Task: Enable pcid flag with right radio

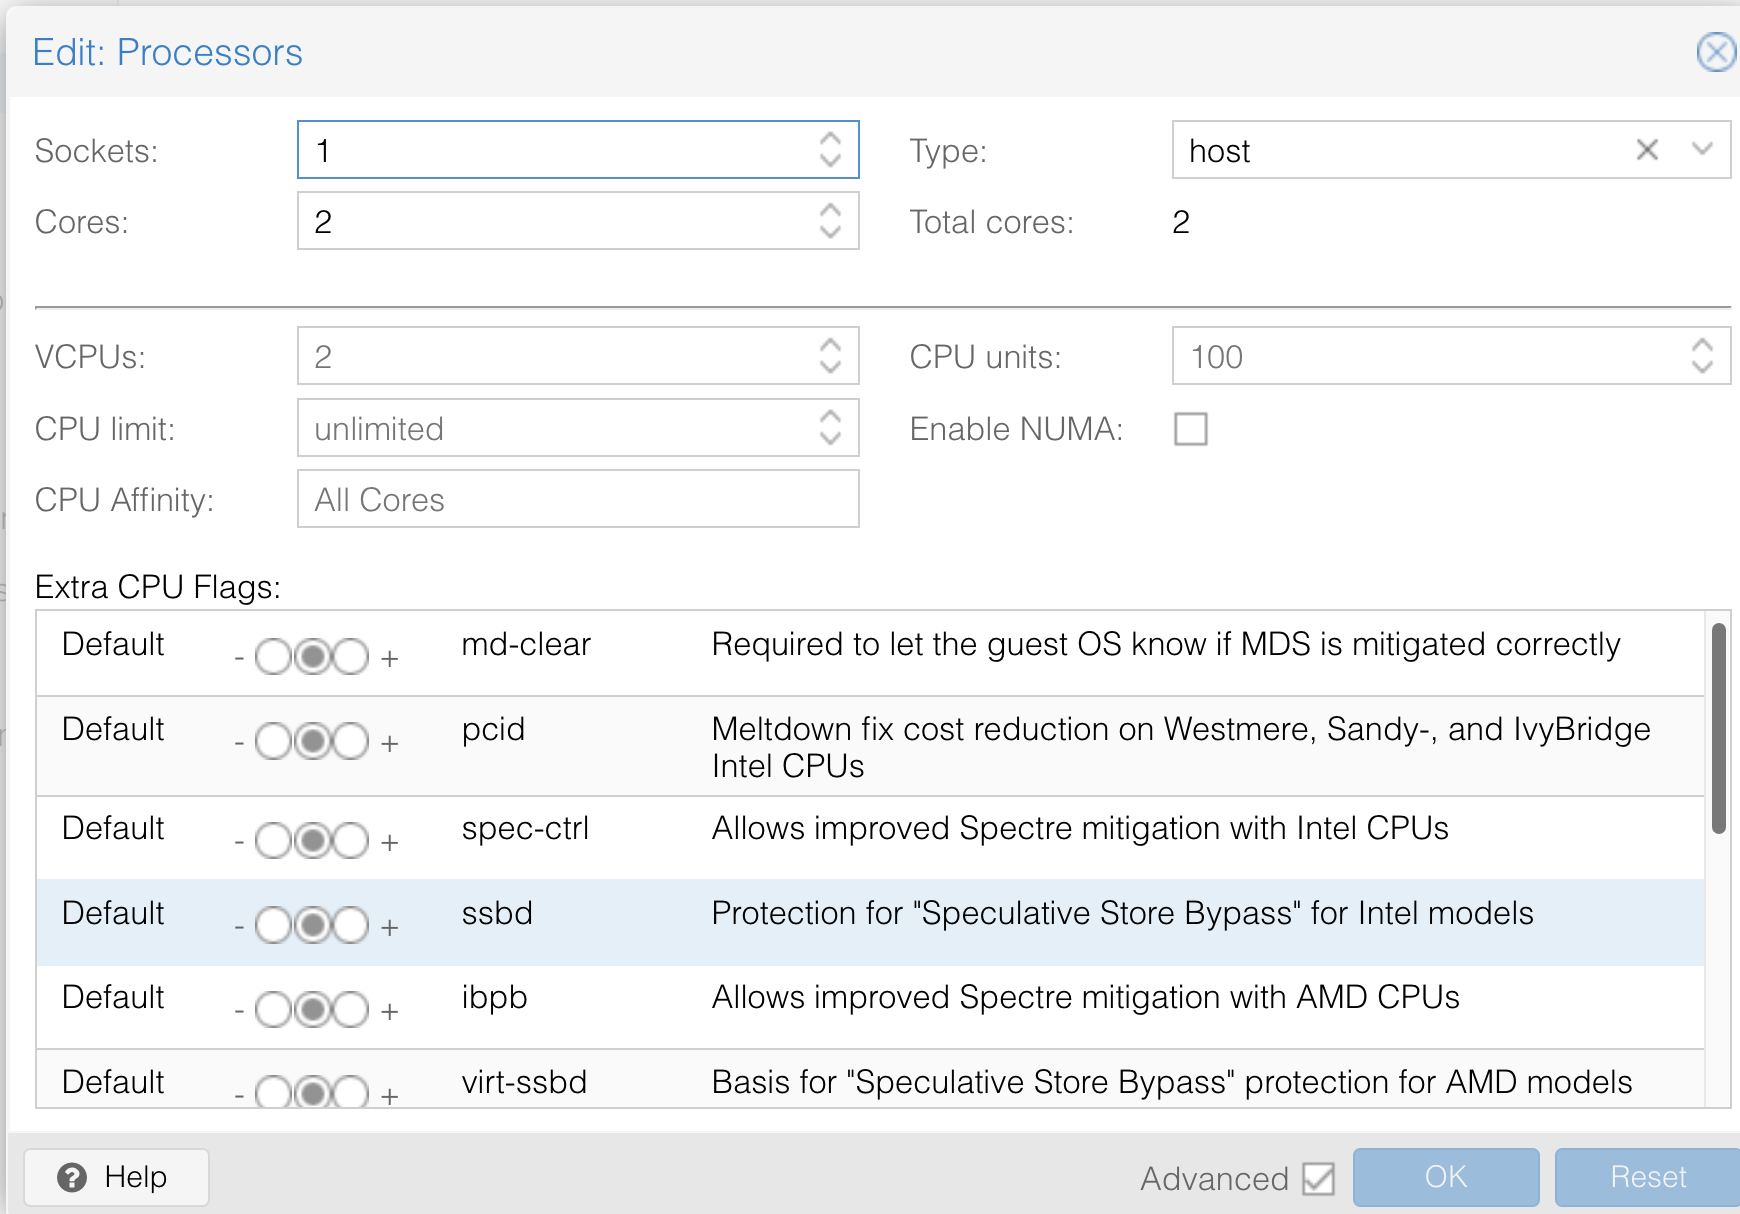Action: [x=351, y=742]
